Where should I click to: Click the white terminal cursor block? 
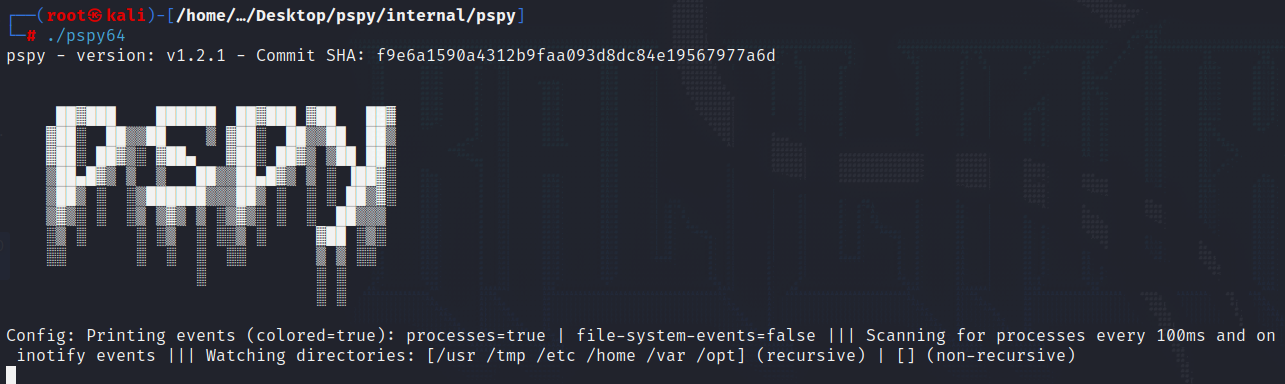(x=11, y=376)
